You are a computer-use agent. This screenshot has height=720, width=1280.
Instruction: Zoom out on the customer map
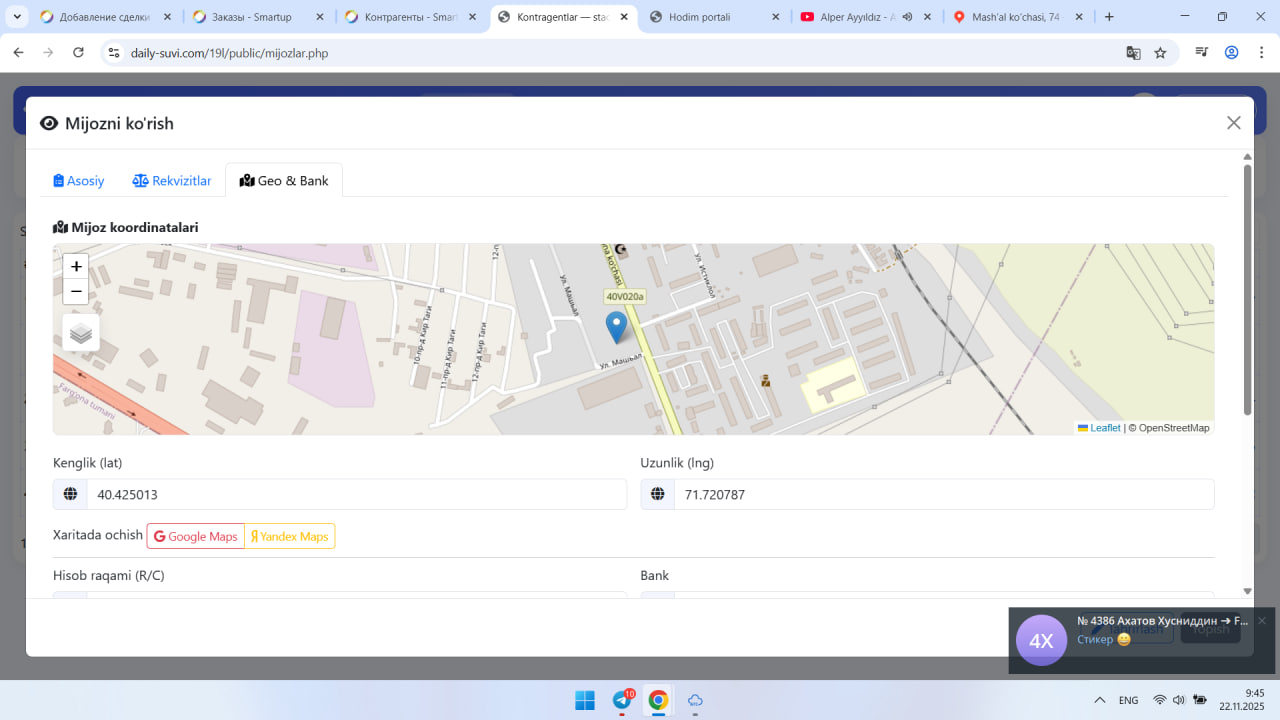tap(76, 292)
